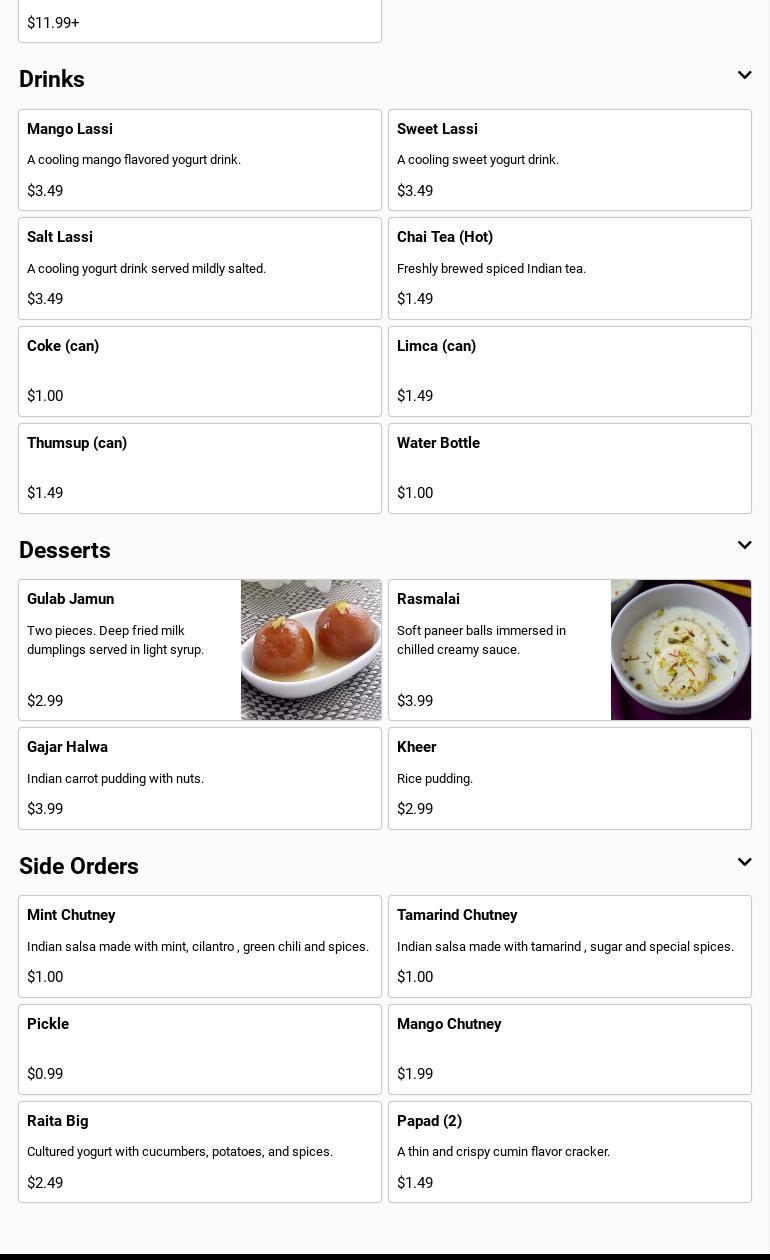Choose Thumsup (can)
Screen dimensions: 770x1260
tap(200, 468)
